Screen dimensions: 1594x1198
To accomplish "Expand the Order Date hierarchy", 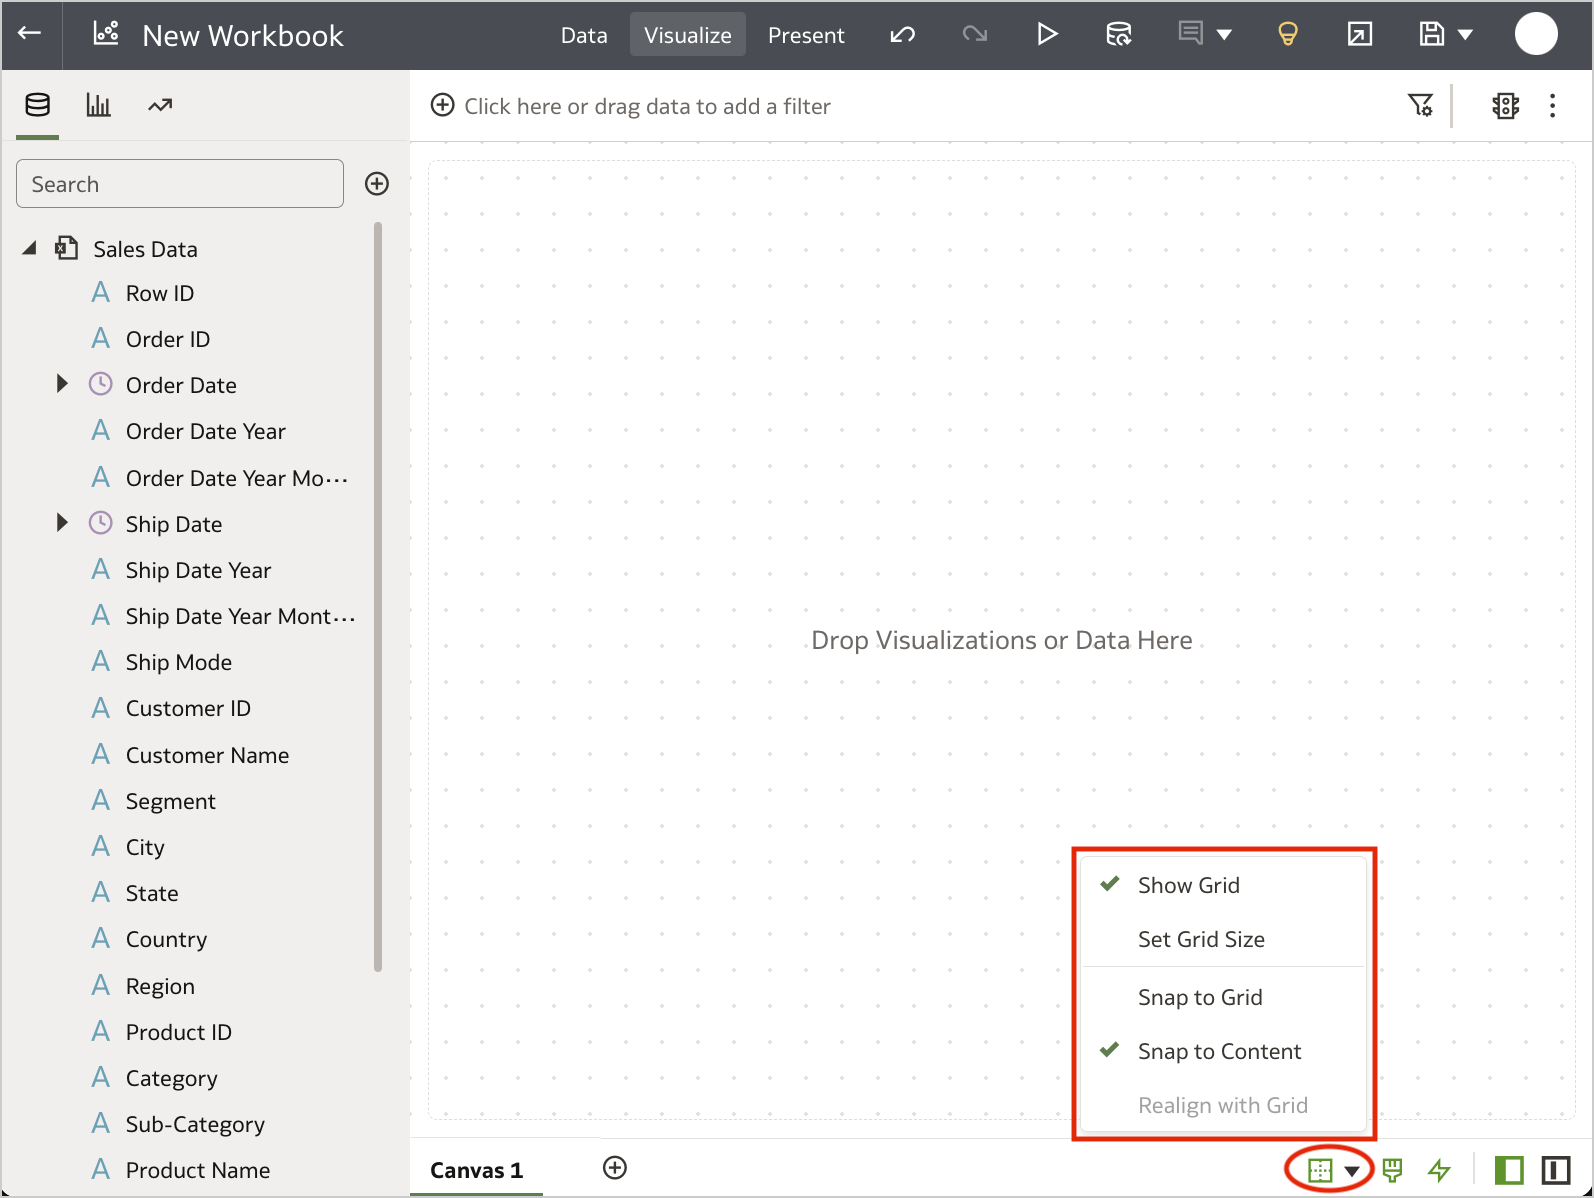I will coord(62,383).
